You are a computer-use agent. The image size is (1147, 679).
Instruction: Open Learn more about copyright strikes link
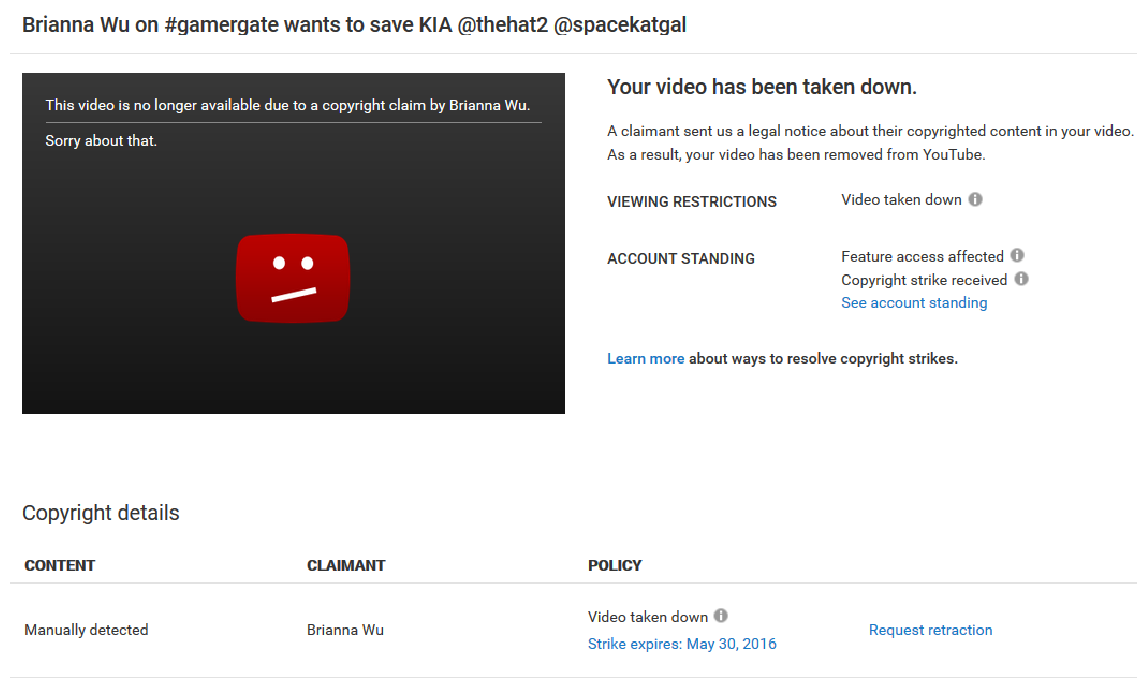pyautogui.click(x=645, y=359)
